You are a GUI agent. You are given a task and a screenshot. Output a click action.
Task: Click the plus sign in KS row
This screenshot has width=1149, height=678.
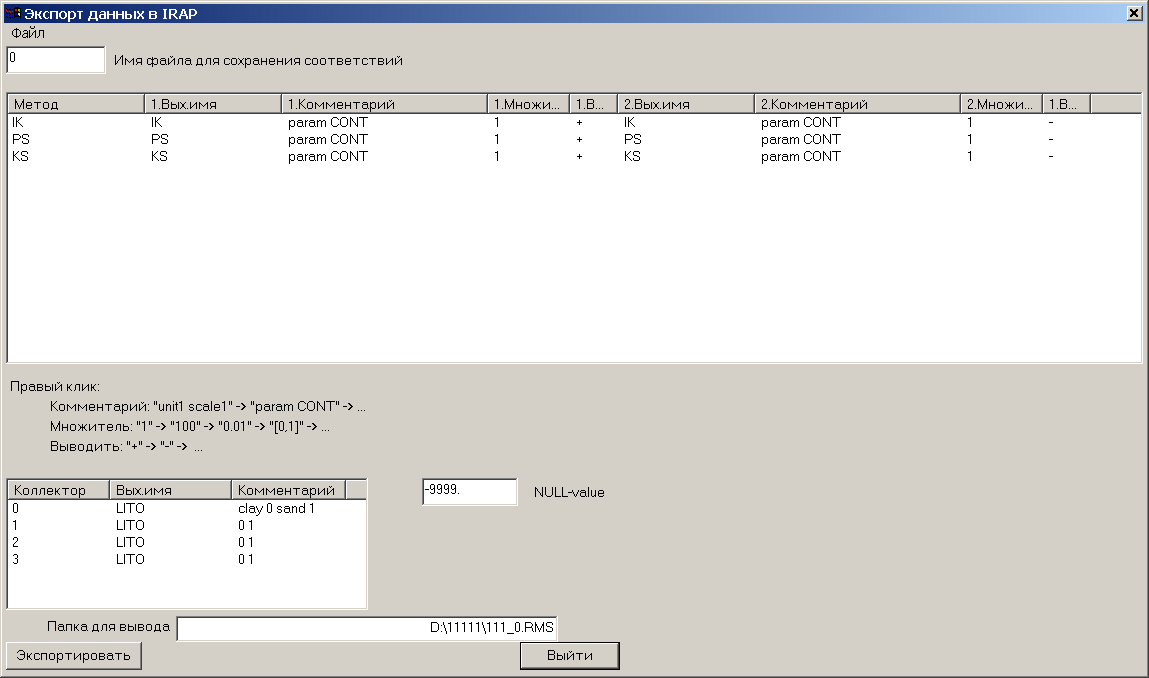pyautogui.click(x=580, y=156)
